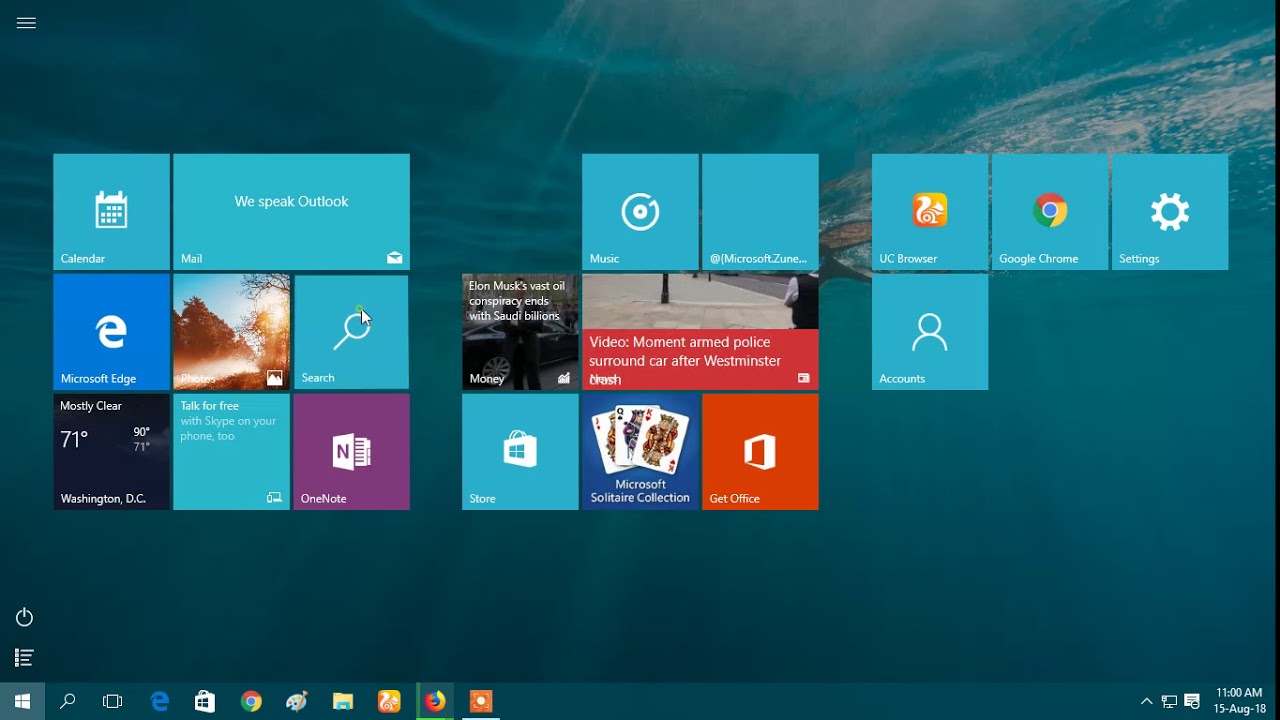The image size is (1280, 720).
Task: Open the Store from the taskbar
Action: point(205,702)
